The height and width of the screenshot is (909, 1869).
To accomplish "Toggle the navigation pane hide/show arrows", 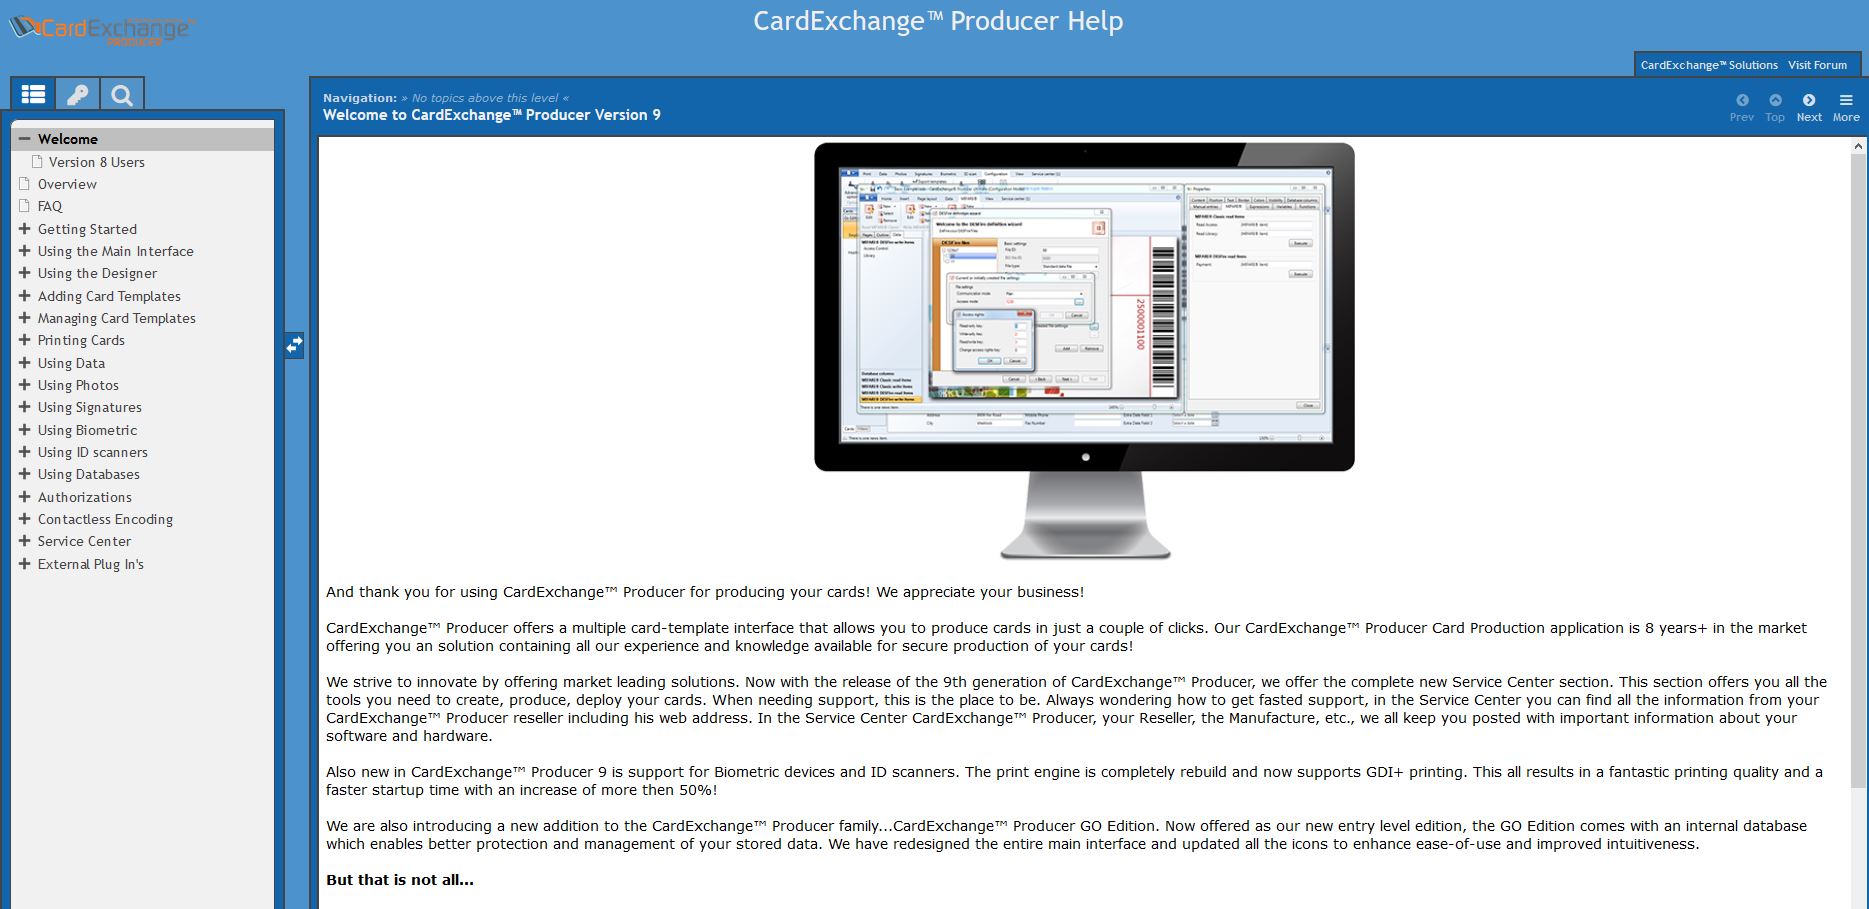I will pos(294,345).
